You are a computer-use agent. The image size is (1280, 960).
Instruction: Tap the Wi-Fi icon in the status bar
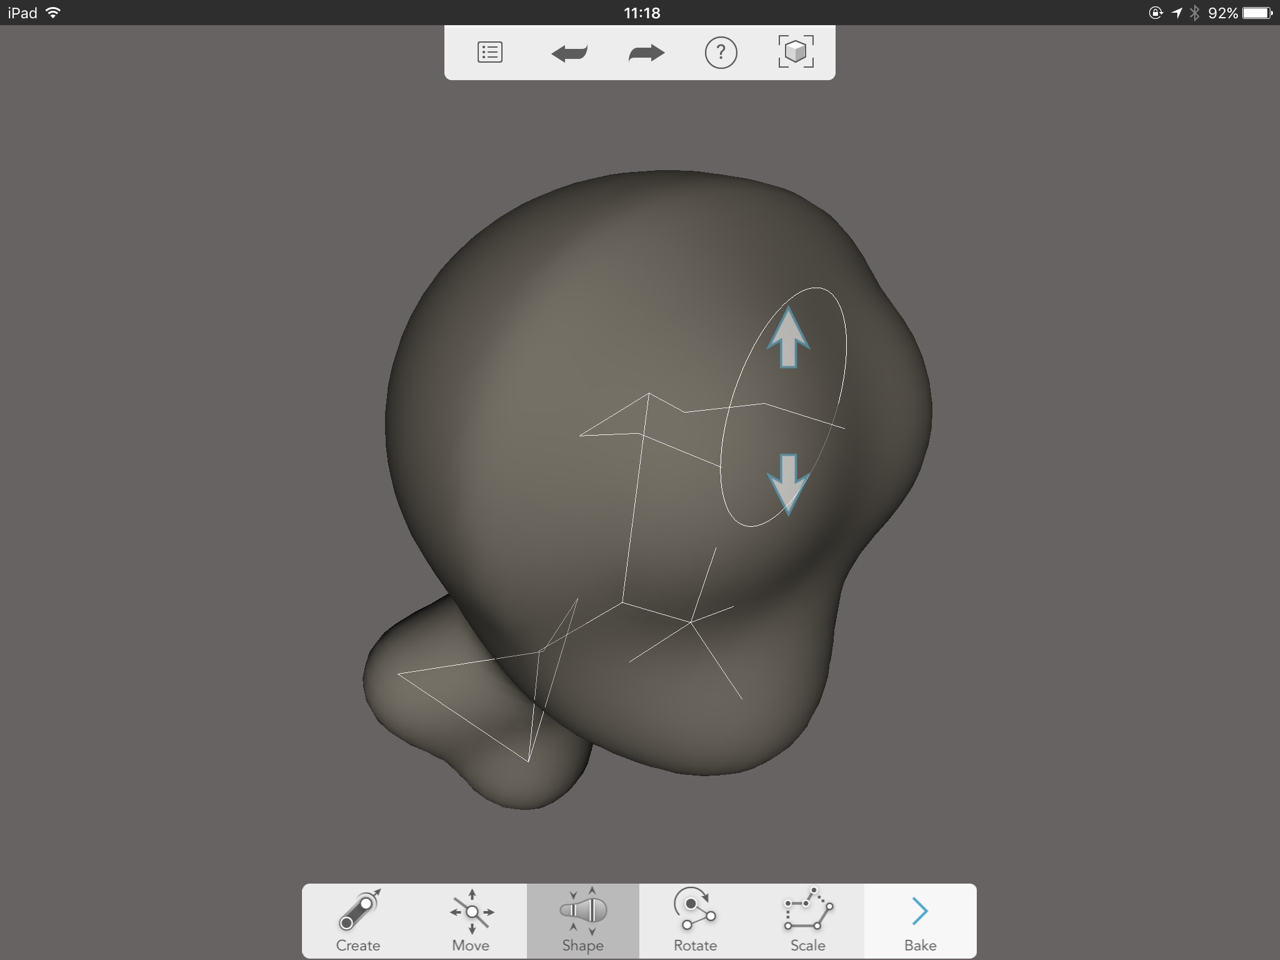click(x=53, y=13)
